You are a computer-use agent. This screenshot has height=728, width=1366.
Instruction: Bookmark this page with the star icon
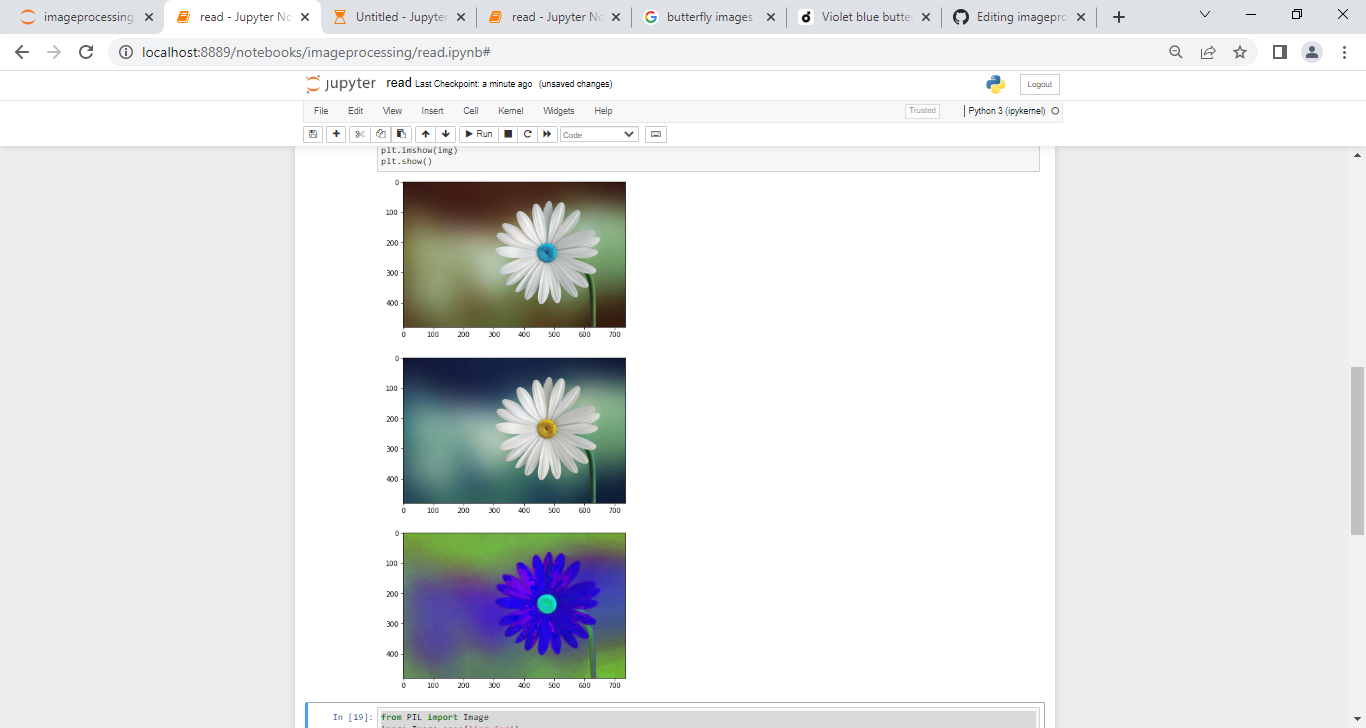tap(1240, 52)
